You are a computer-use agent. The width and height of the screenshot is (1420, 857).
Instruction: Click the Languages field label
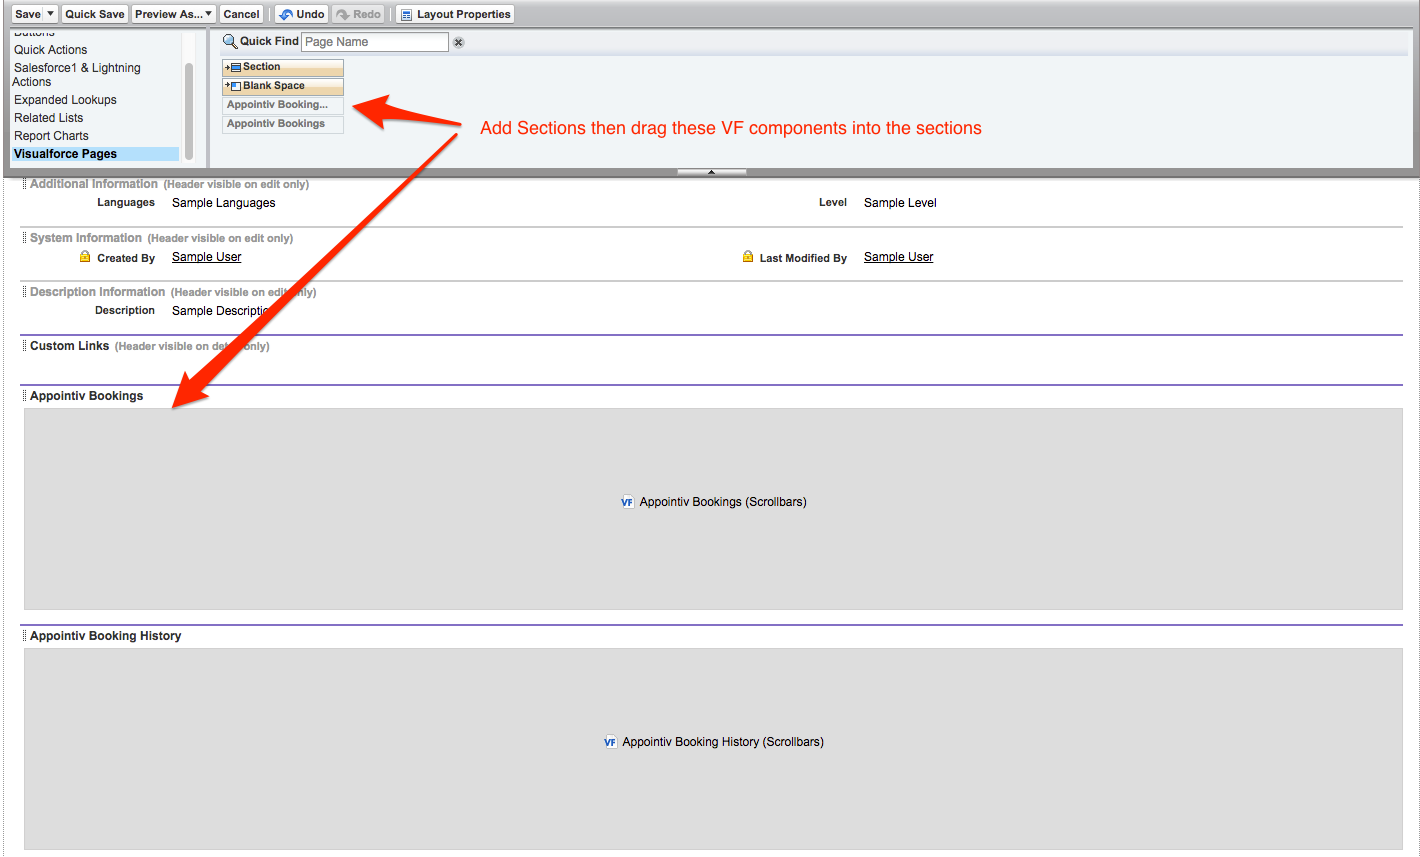126,203
